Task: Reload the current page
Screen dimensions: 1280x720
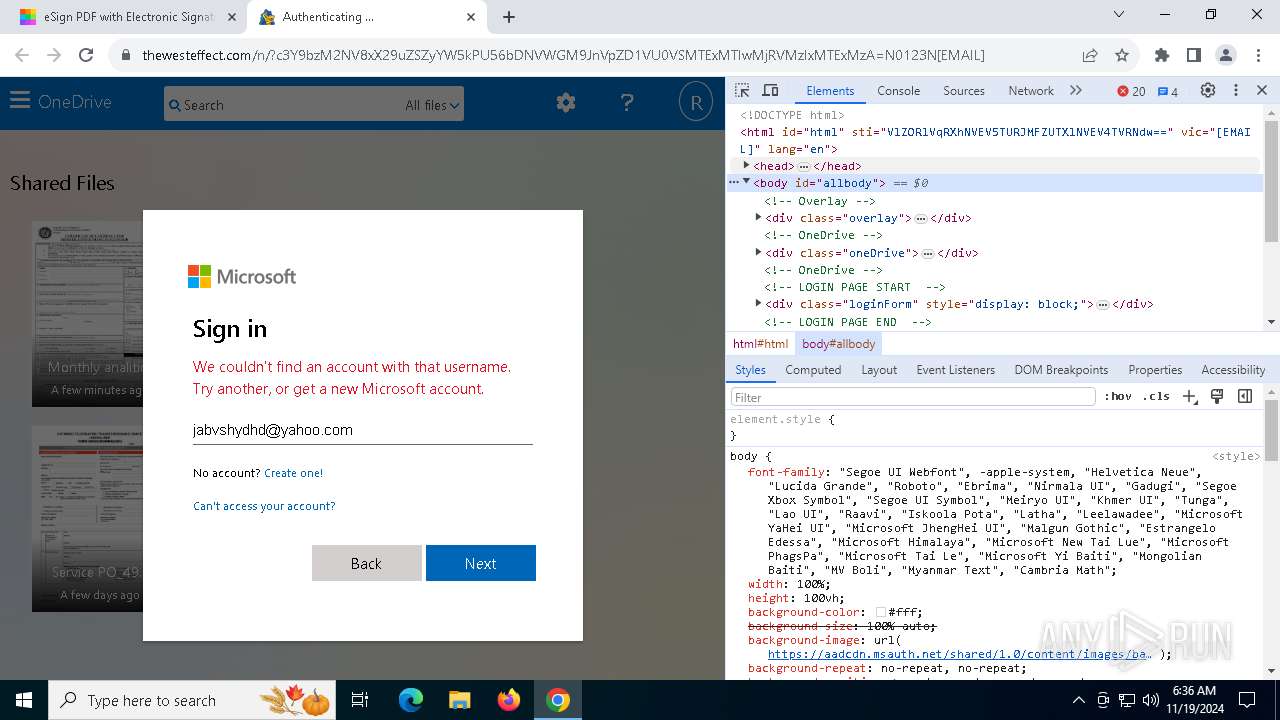Action: 86,55
